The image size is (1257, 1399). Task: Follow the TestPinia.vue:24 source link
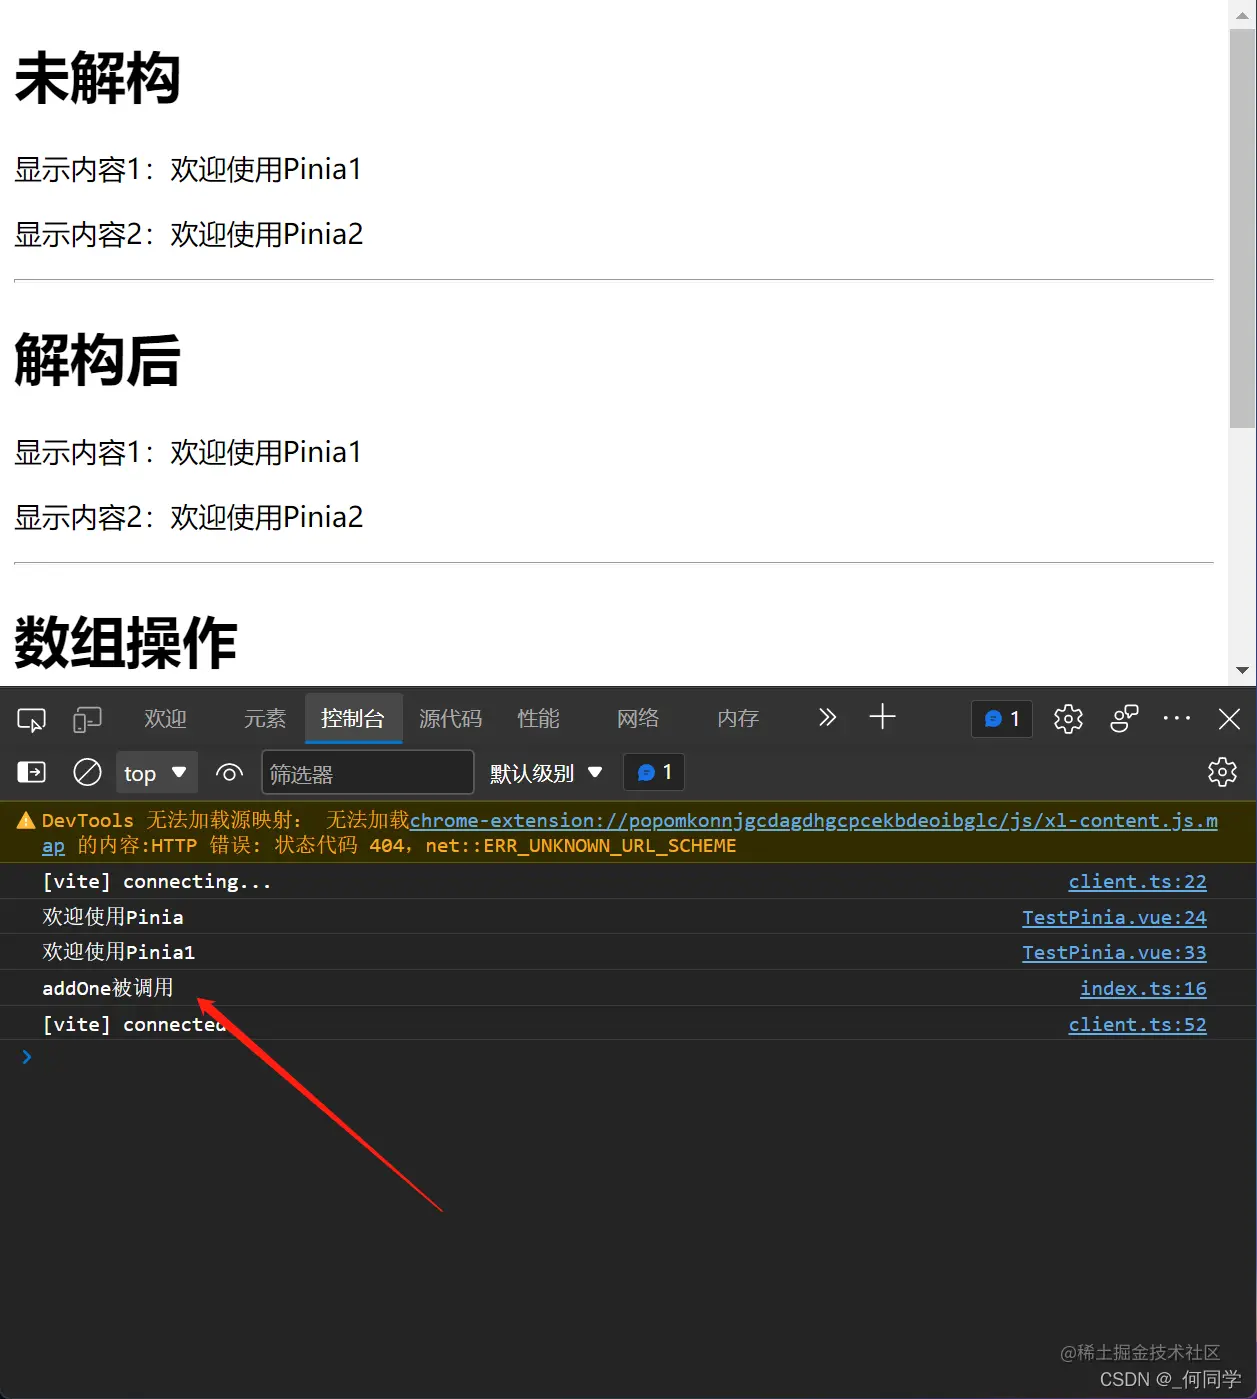pos(1114,917)
